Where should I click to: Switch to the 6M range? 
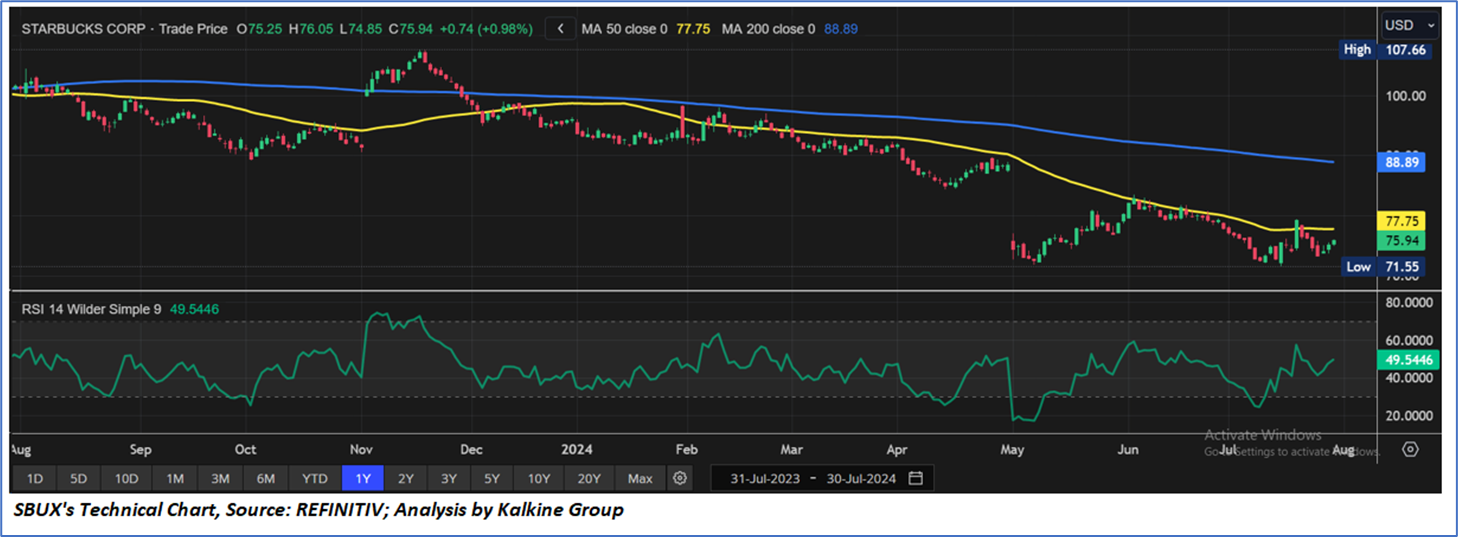(x=266, y=478)
